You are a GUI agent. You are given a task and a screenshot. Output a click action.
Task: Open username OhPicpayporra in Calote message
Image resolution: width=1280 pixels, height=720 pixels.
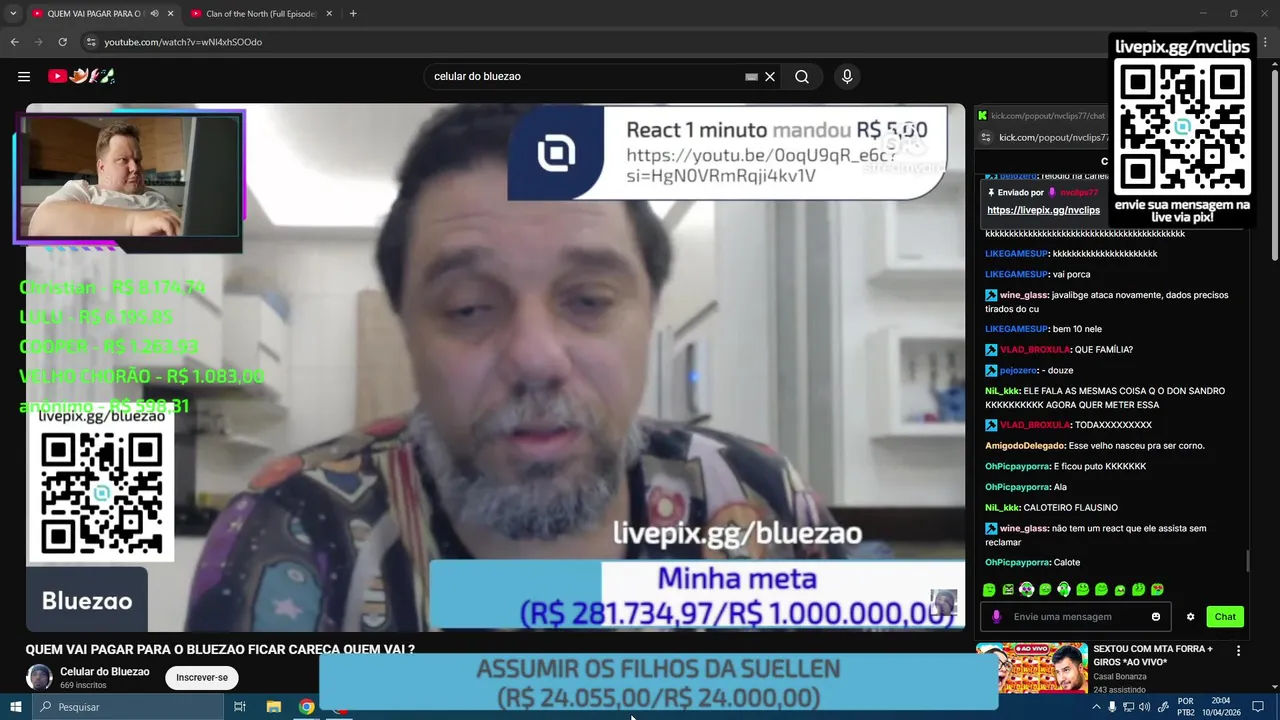point(1017,563)
